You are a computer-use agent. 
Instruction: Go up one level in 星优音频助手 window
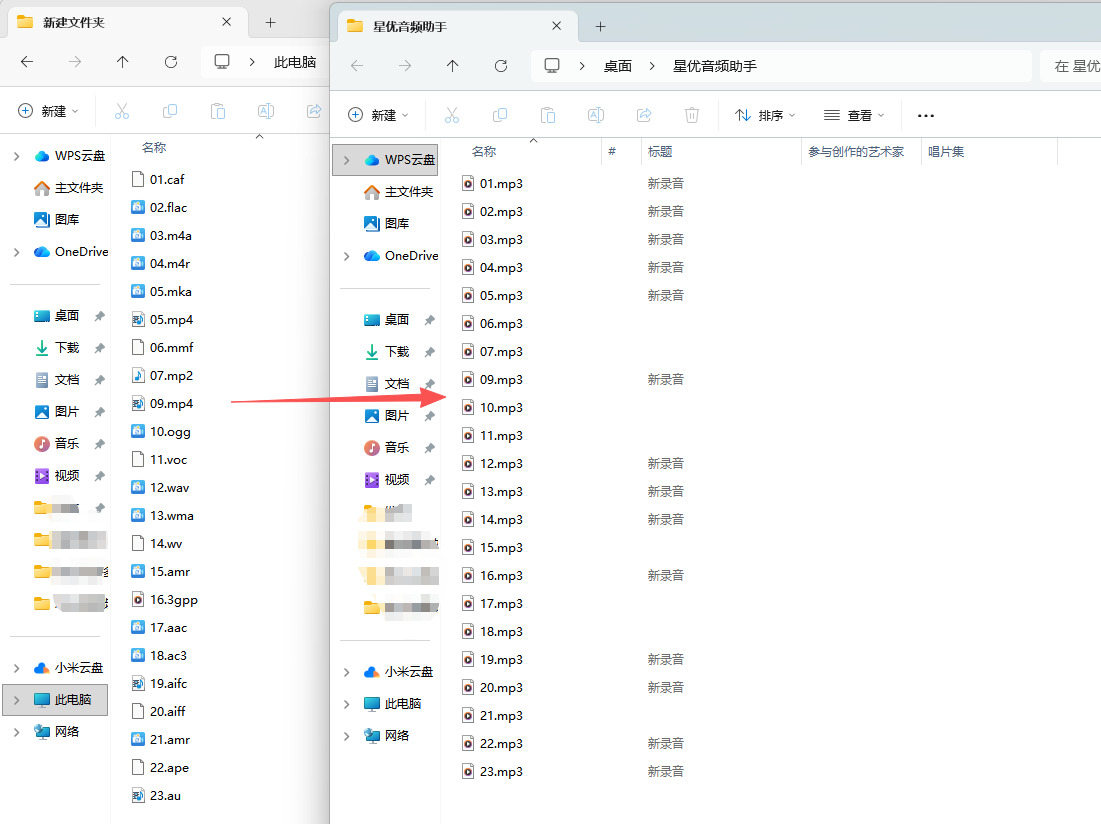pos(452,66)
